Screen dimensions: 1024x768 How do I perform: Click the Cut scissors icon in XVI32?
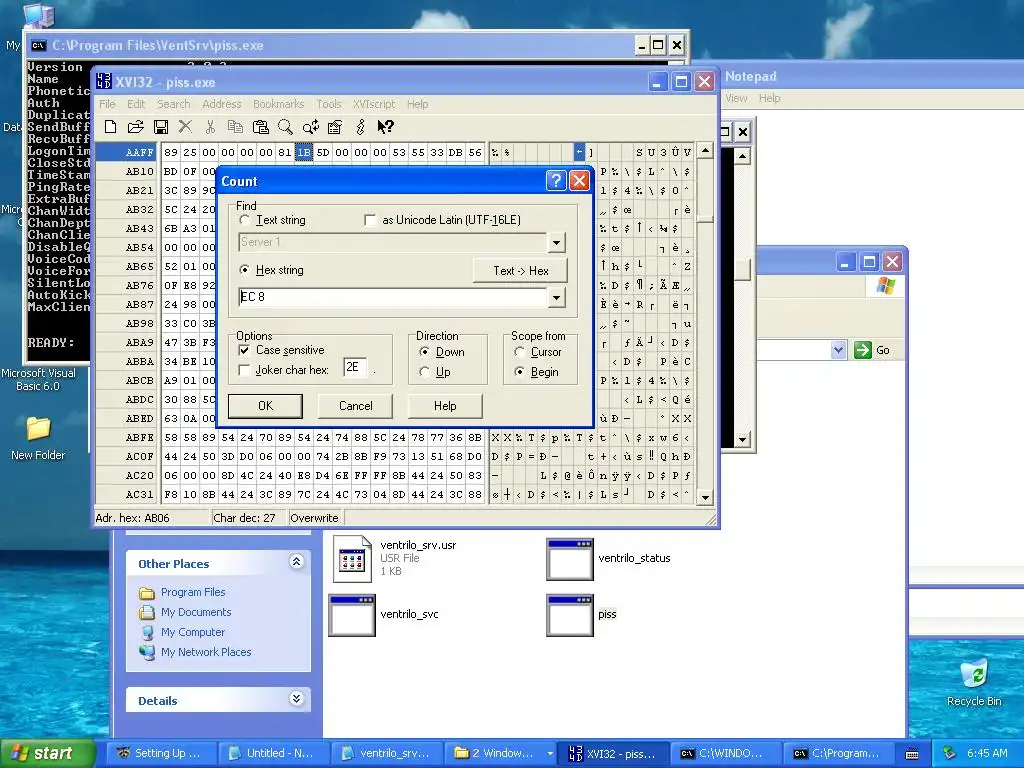210,127
